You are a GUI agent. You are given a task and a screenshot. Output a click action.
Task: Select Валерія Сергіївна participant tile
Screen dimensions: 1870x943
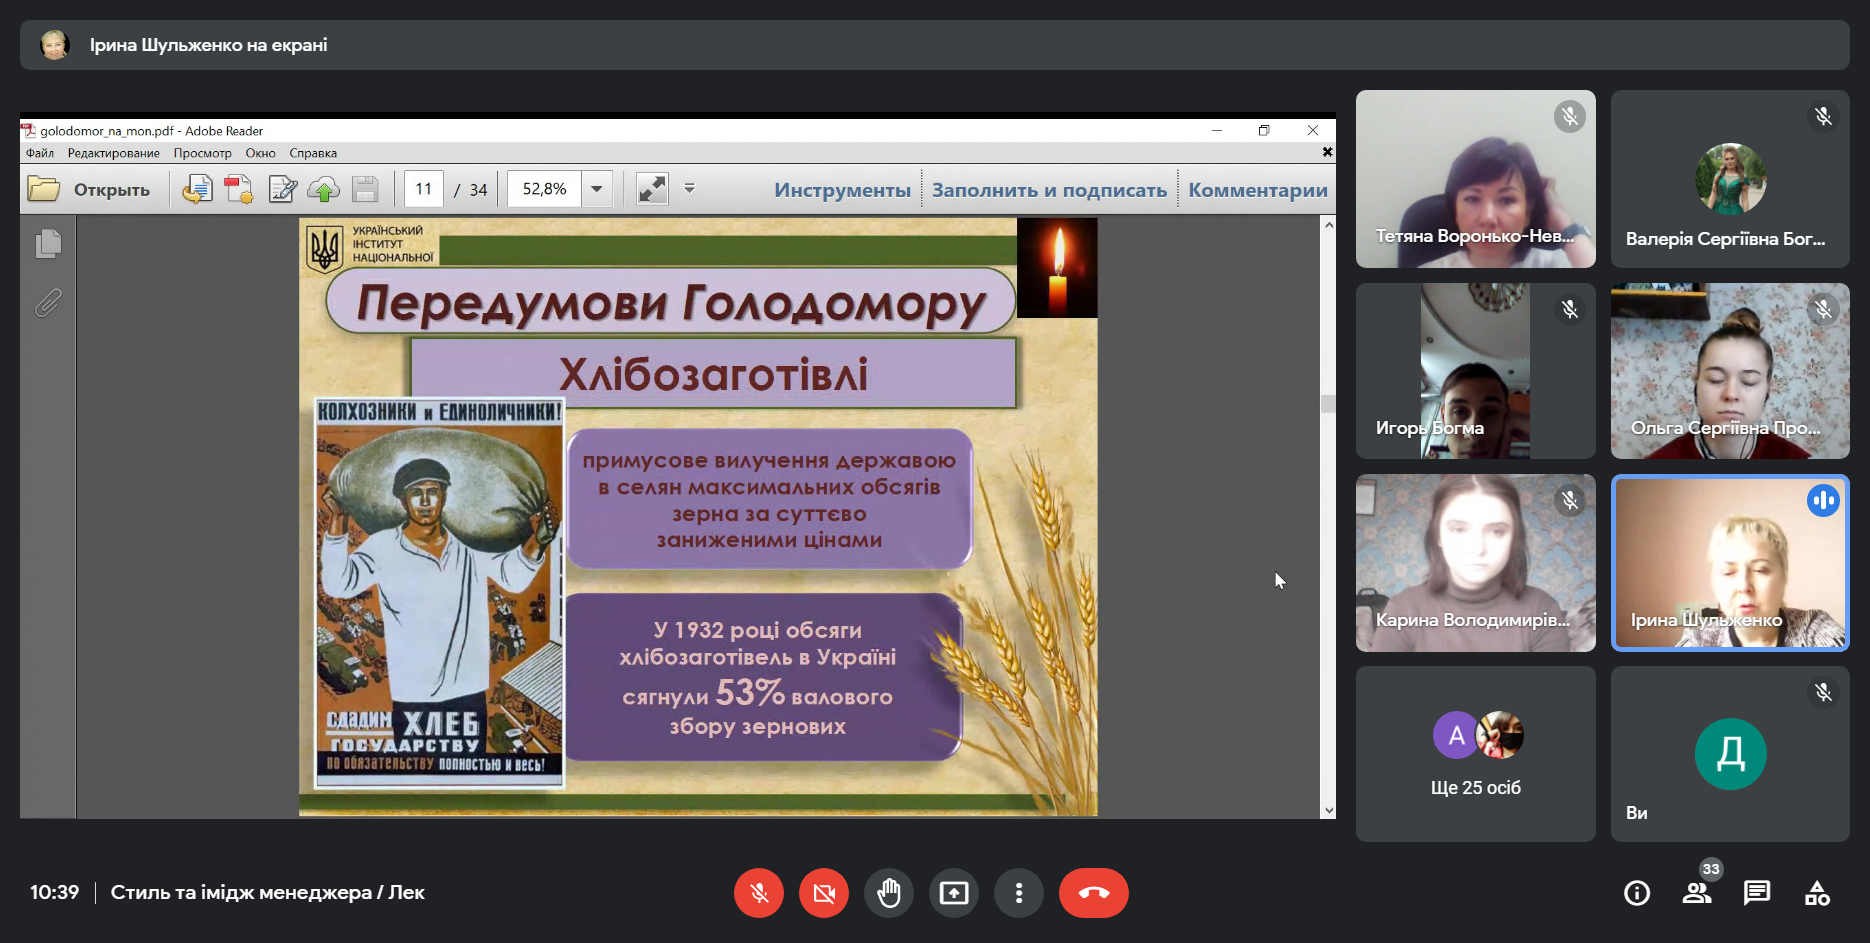pos(1730,179)
